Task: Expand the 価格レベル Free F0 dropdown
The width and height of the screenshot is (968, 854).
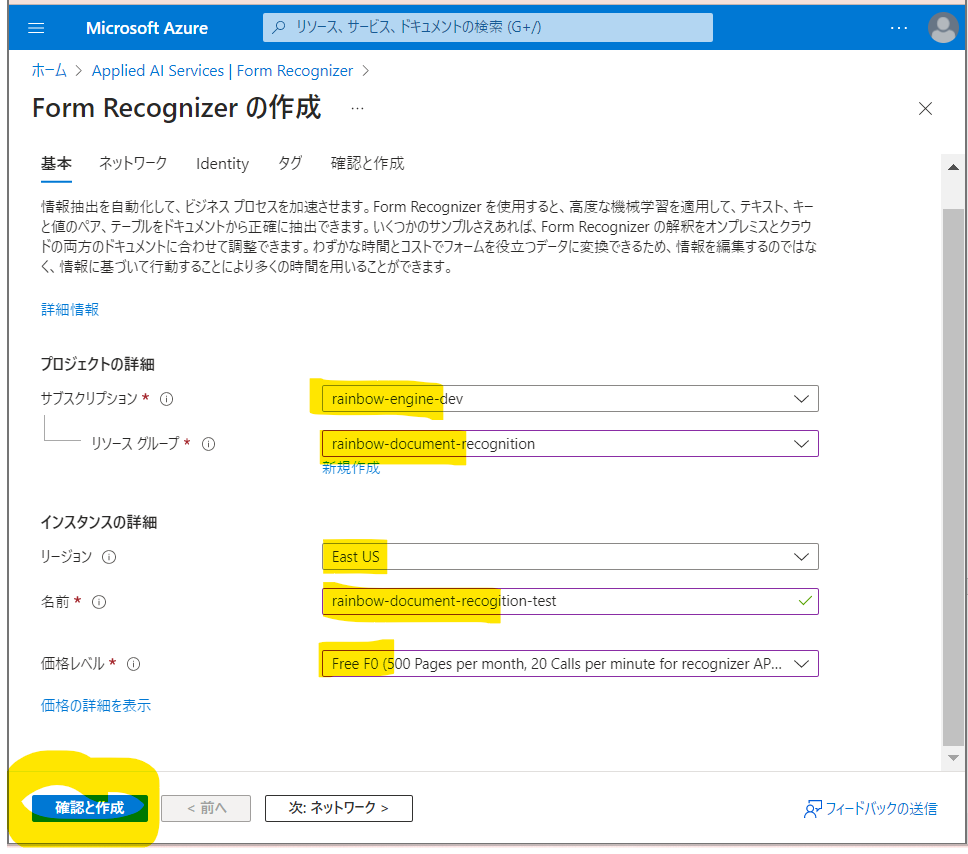Action: (x=570, y=664)
